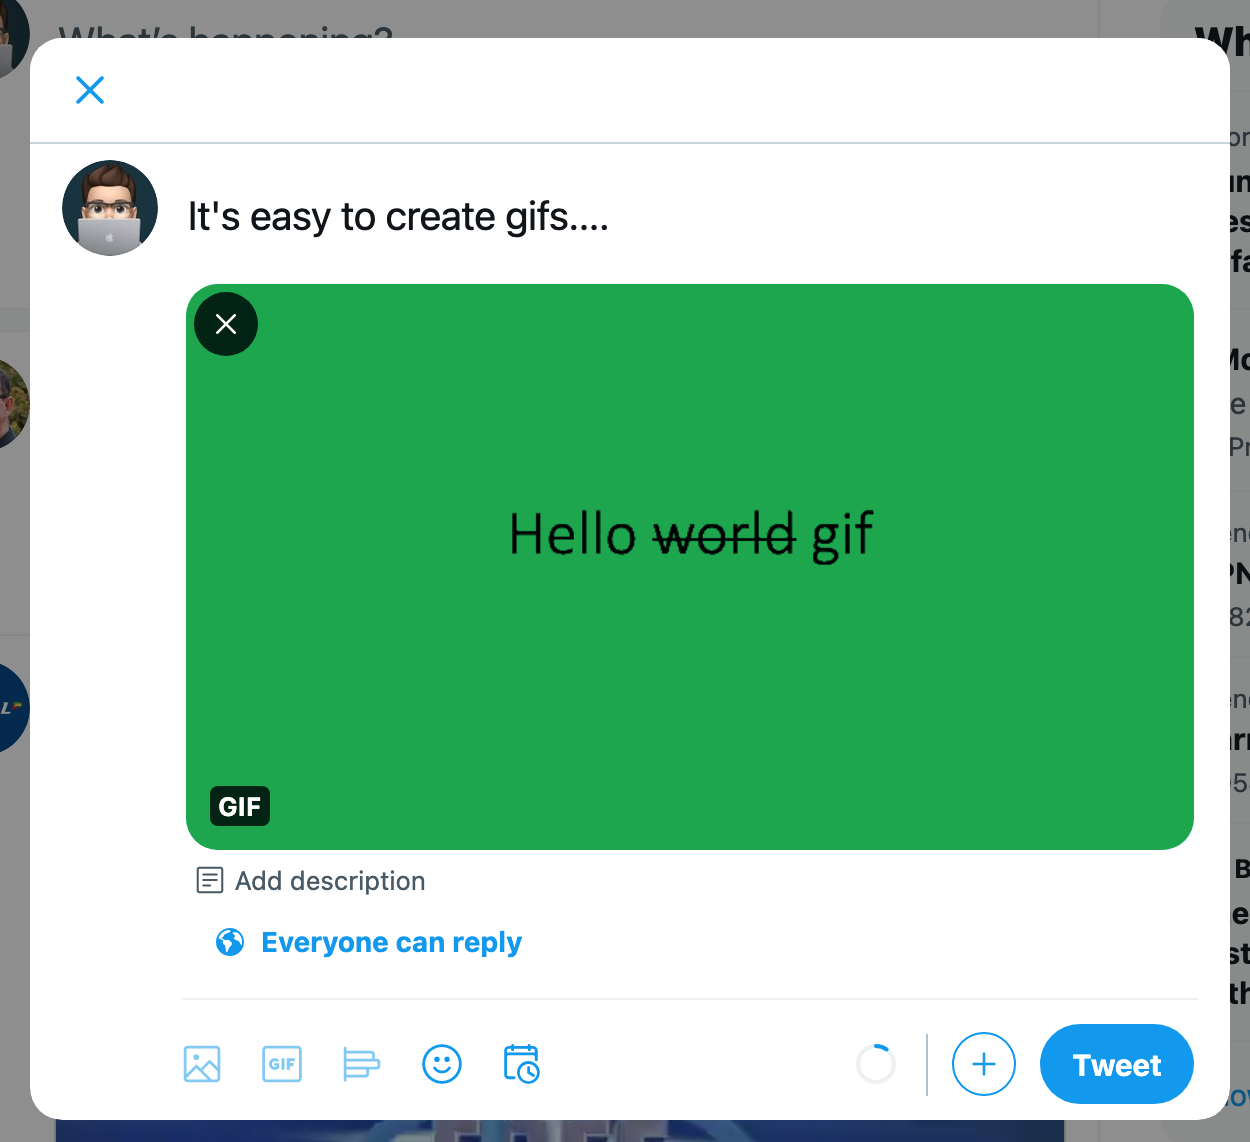
Task: Click the profile avatar in the composer
Action: (x=110, y=208)
